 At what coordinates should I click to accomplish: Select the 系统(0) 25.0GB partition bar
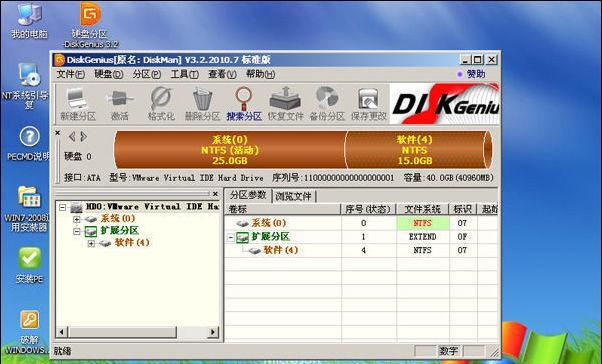coord(230,150)
